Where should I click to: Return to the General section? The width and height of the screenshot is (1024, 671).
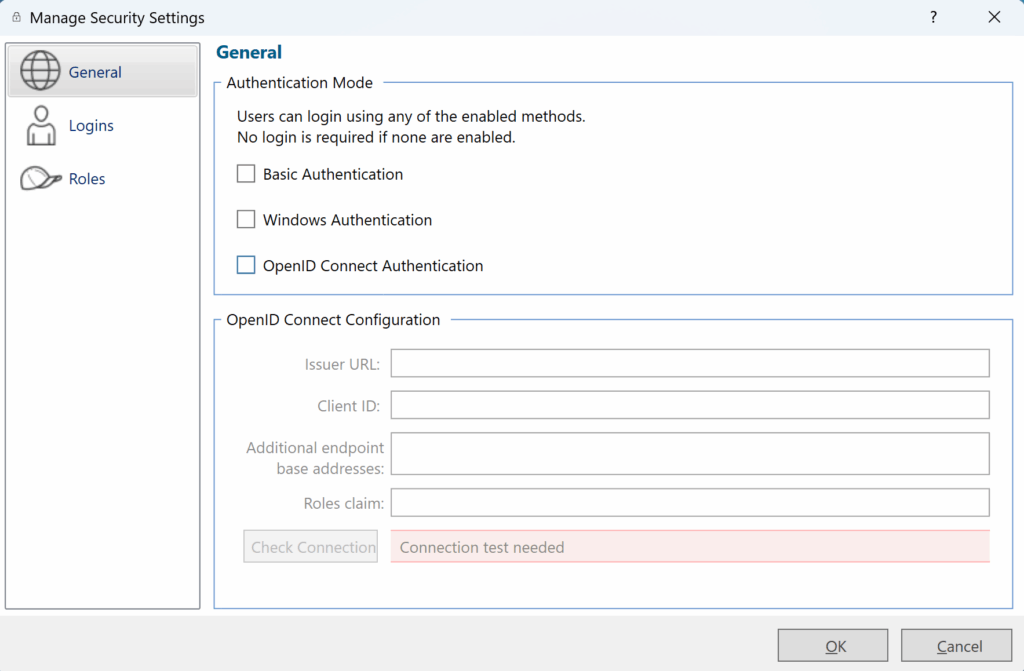click(95, 72)
